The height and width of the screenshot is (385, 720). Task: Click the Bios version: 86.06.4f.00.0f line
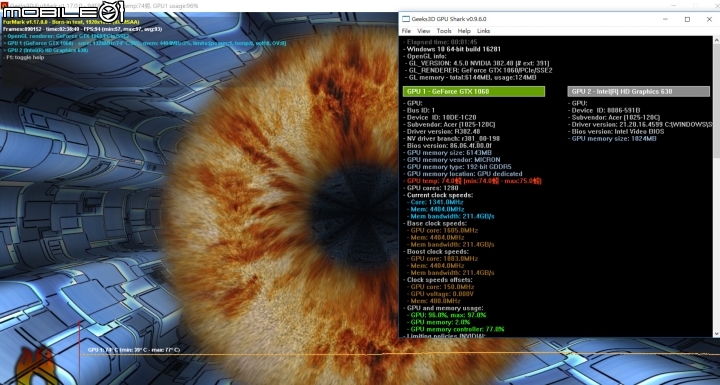click(447, 146)
